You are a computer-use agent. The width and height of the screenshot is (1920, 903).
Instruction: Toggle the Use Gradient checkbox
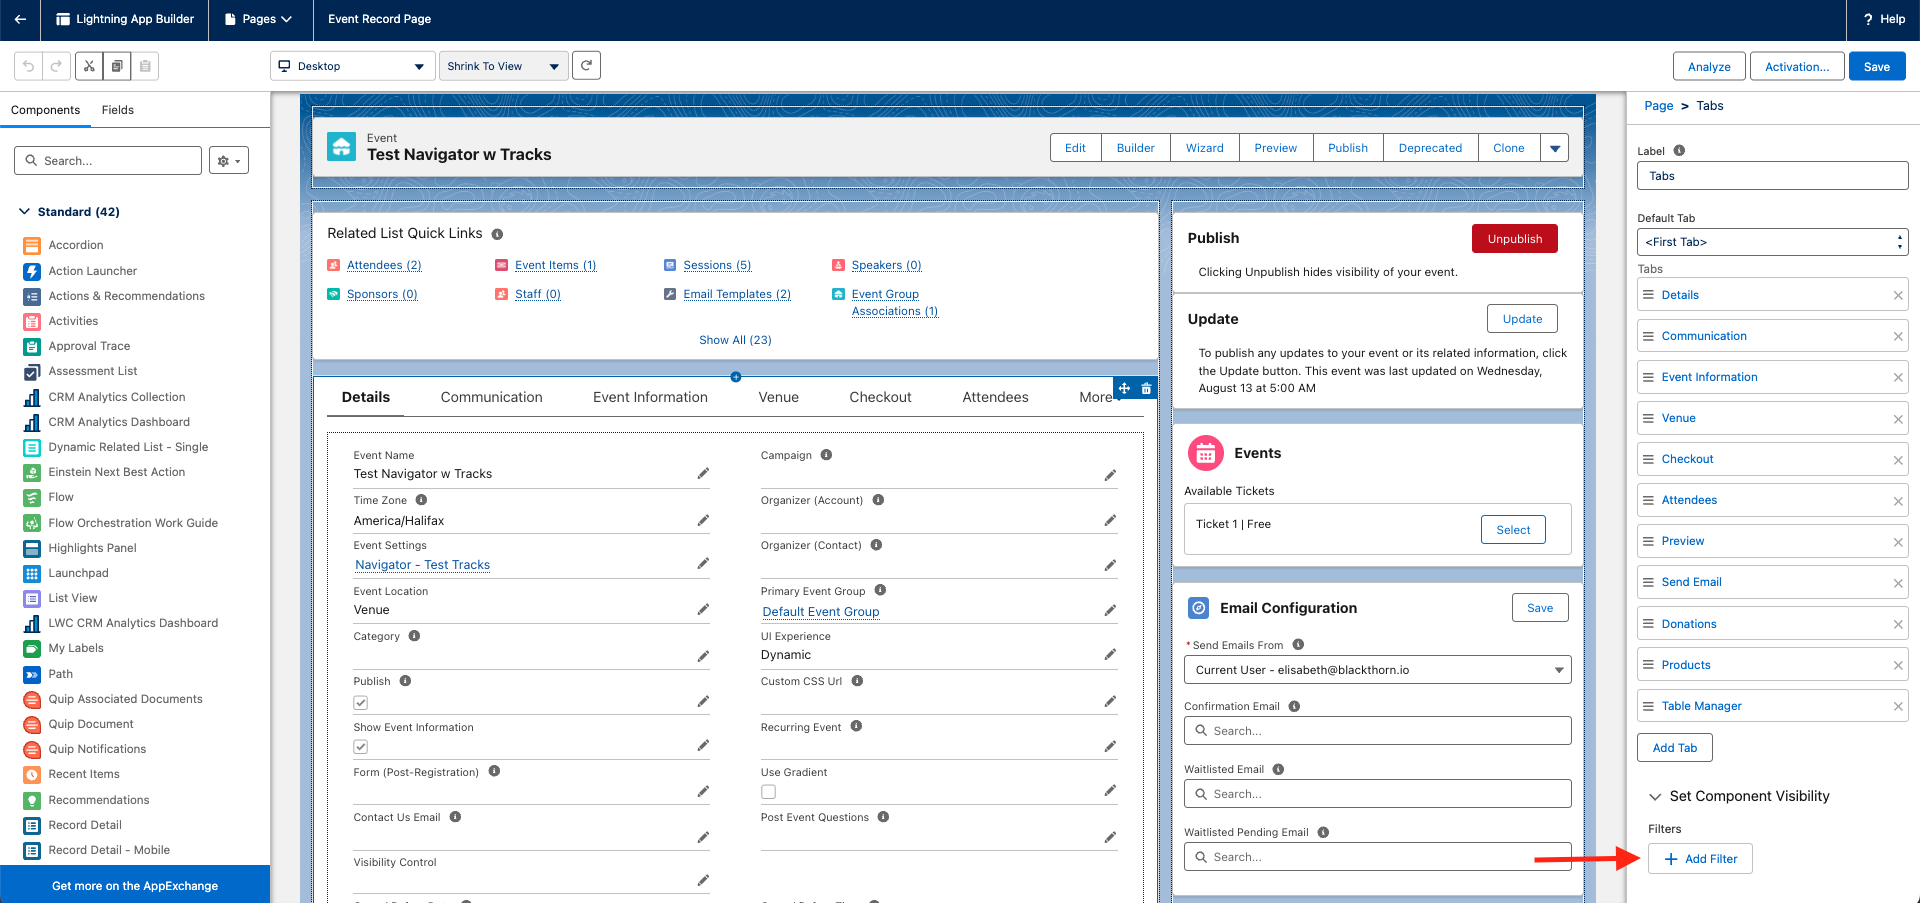[x=768, y=792]
